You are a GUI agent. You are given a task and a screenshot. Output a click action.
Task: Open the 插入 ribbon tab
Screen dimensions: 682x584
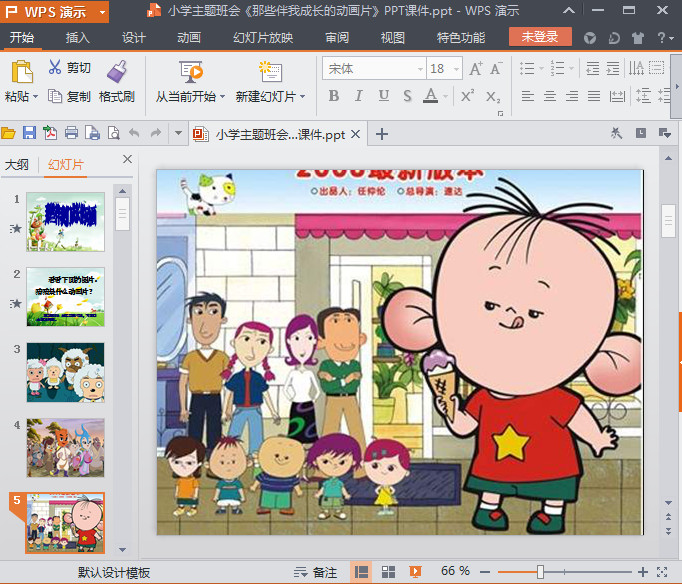click(x=77, y=38)
